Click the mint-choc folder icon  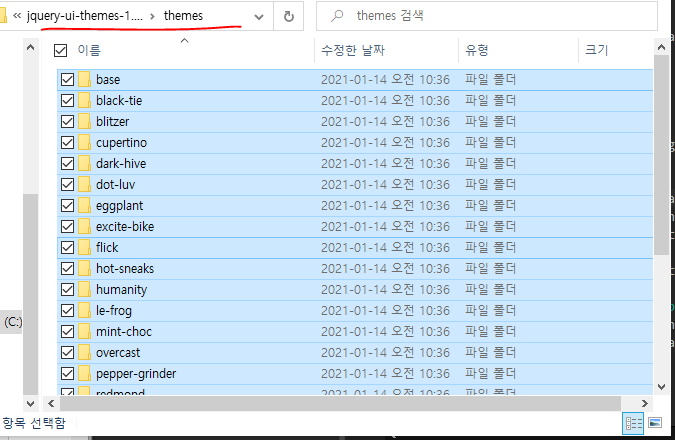click(x=84, y=332)
